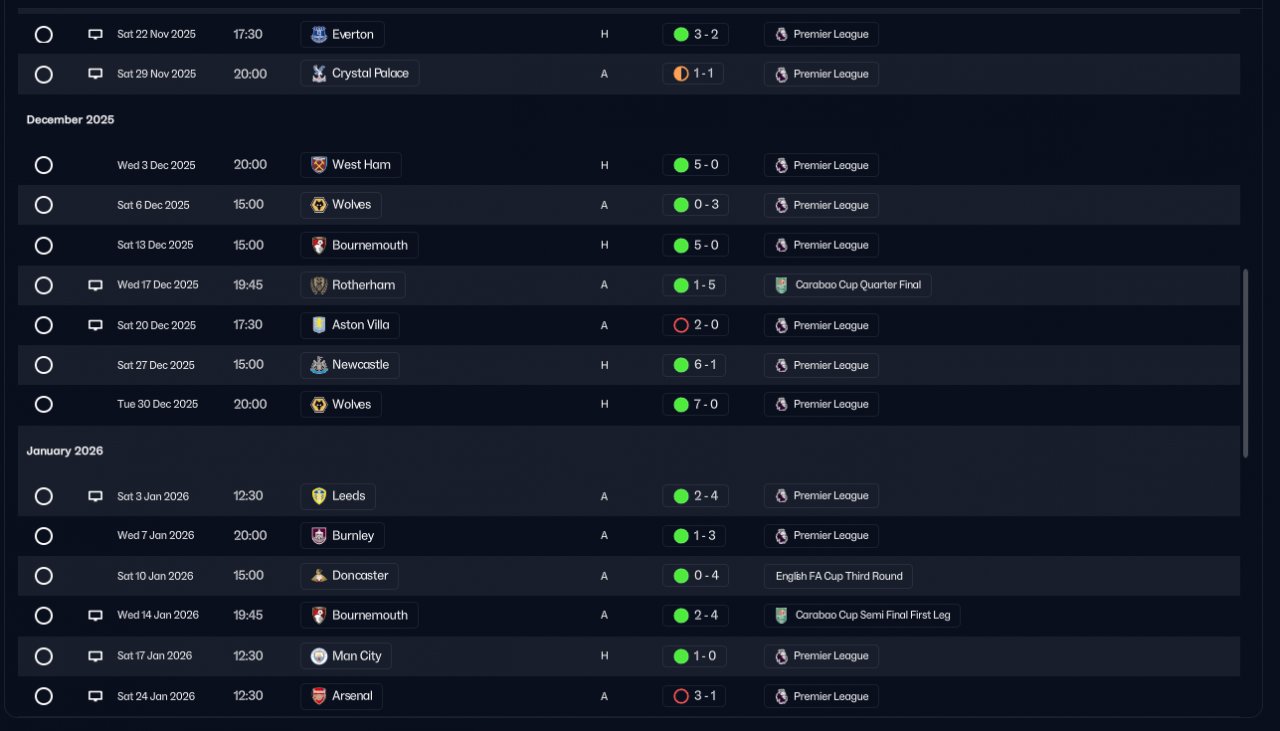Collapse the December 2025 month section

(x=70, y=120)
